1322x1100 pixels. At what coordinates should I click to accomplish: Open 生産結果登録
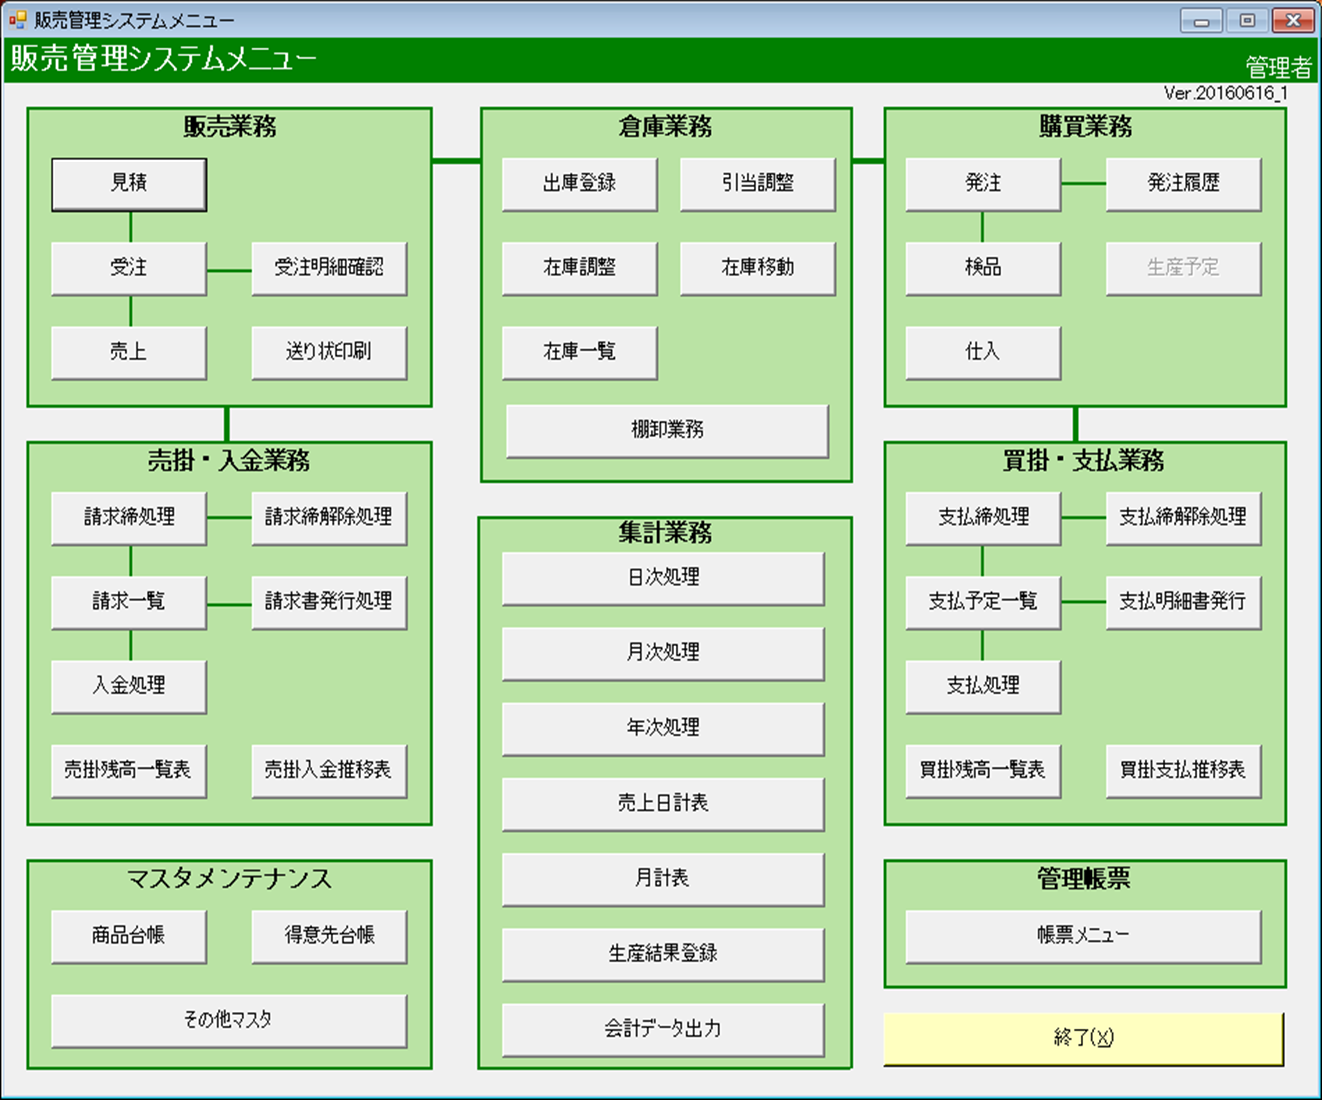tap(663, 954)
